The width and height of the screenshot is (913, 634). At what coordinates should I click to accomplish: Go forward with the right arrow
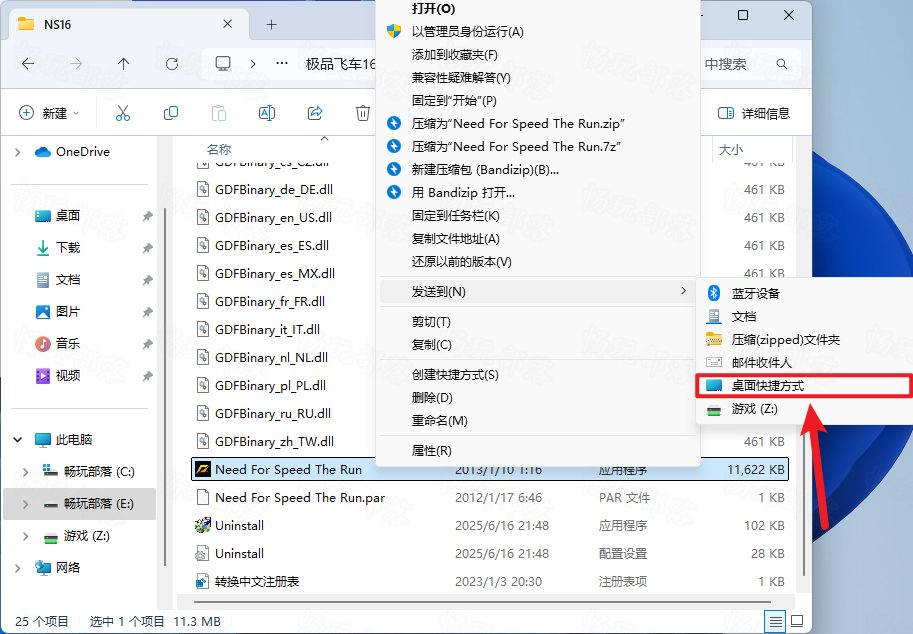point(76,64)
